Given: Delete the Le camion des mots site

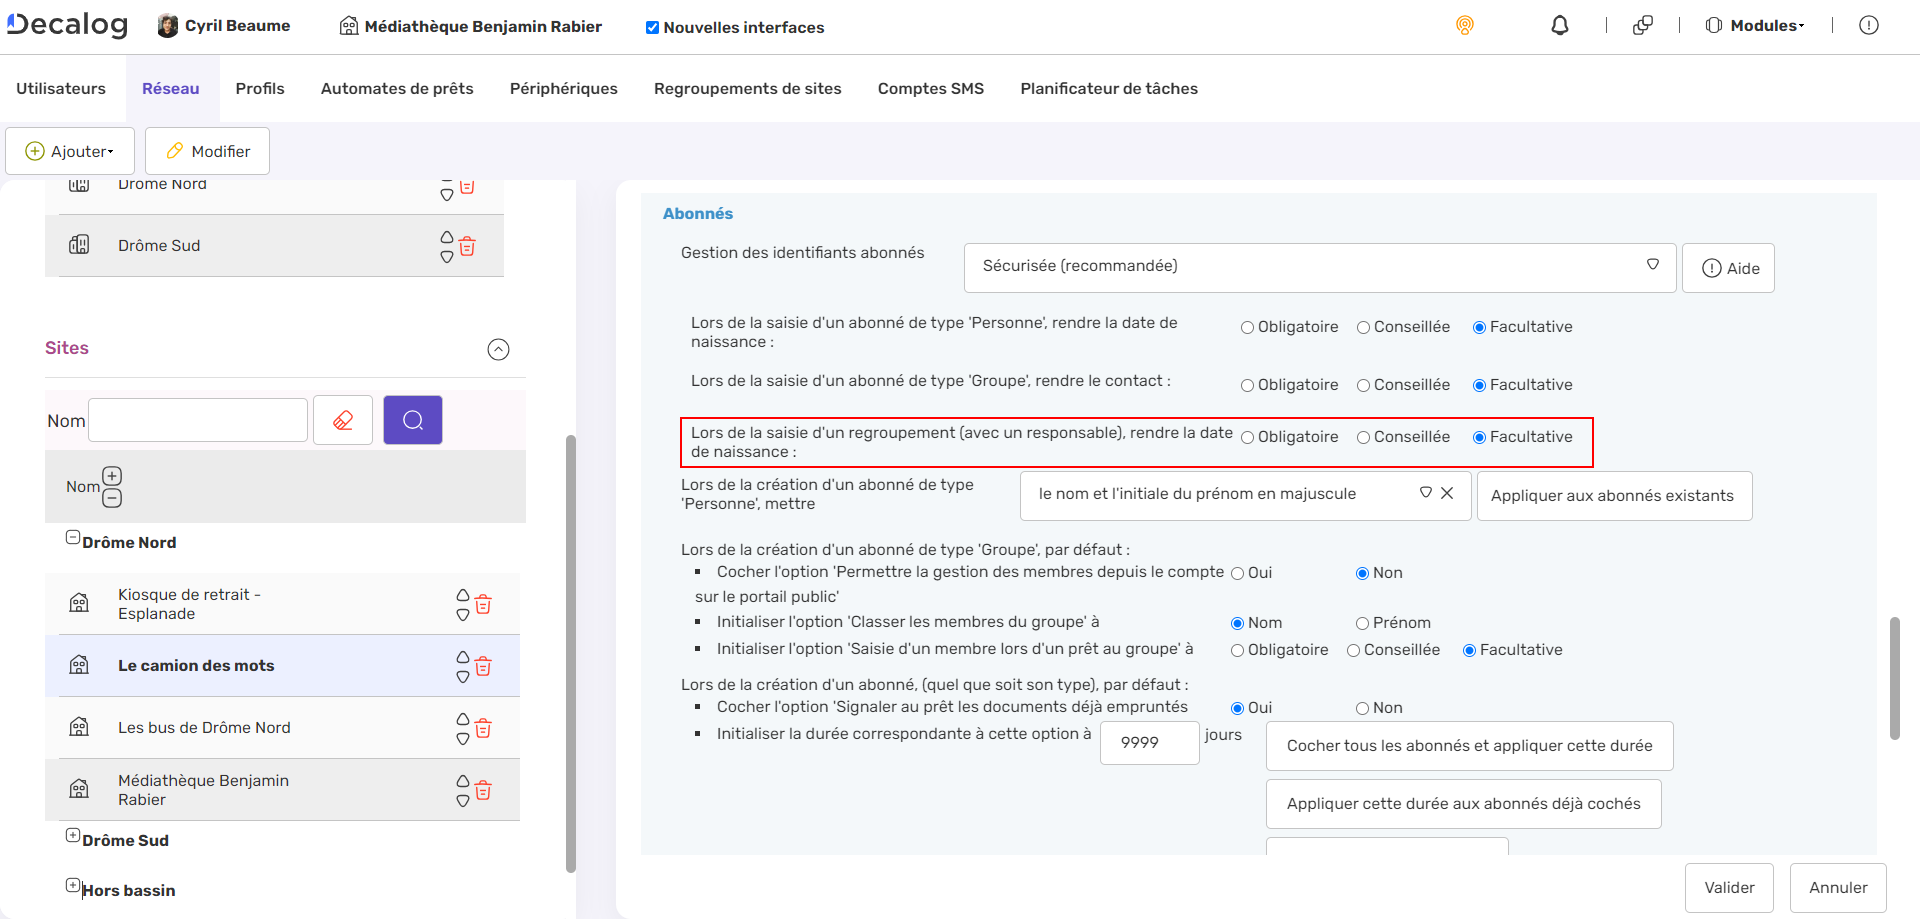Looking at the screenshot, I should click(483, 667).
